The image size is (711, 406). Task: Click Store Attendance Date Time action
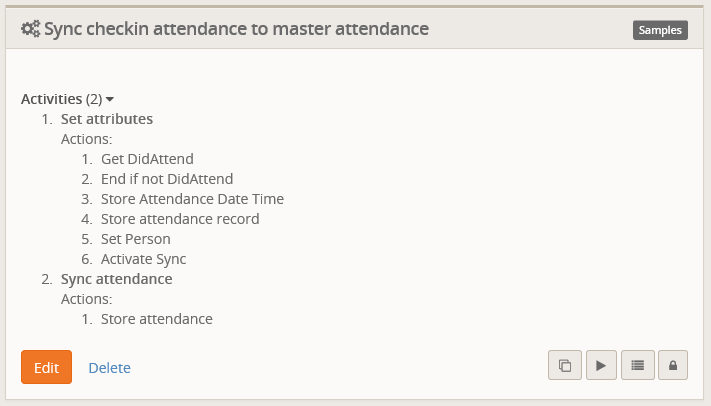tap(192, 199)
